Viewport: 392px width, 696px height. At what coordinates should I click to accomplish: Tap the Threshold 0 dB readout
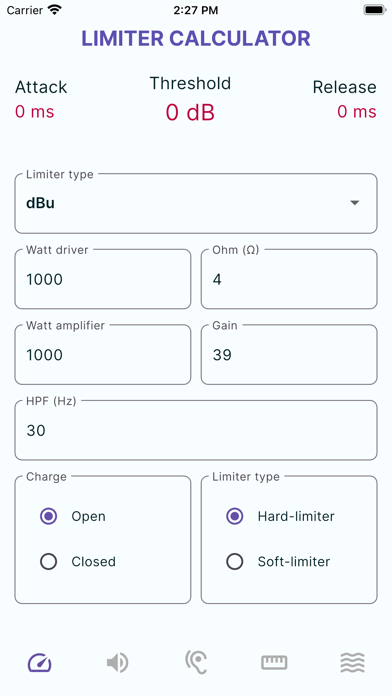[x=190, y=112]
